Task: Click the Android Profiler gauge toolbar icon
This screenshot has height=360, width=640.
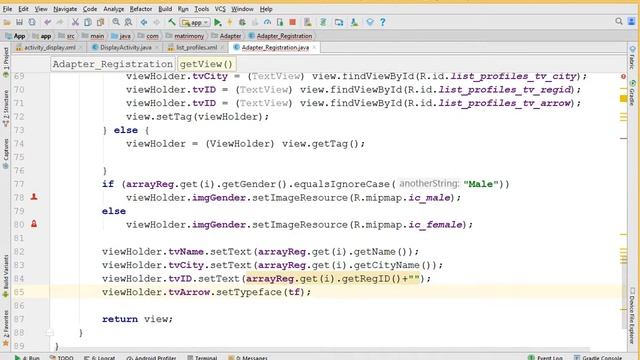Action: 267,22
